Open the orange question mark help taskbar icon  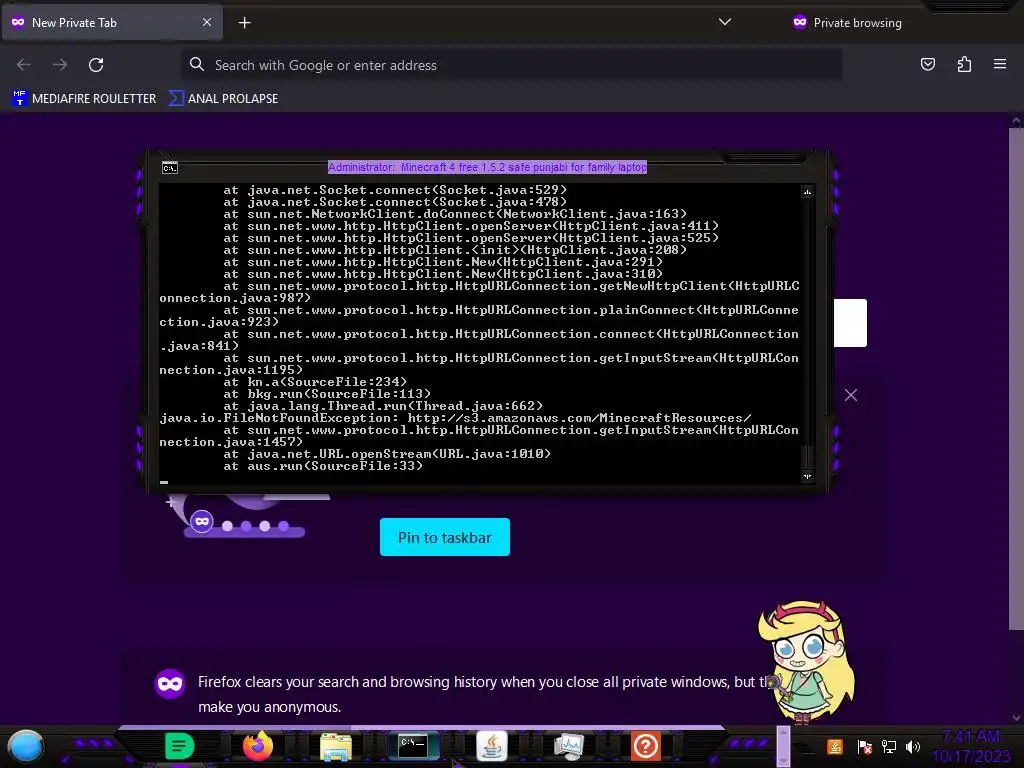tap(646, 746)
